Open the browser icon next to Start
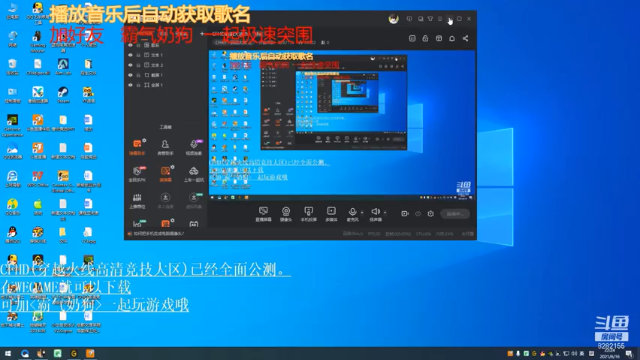 25,353
